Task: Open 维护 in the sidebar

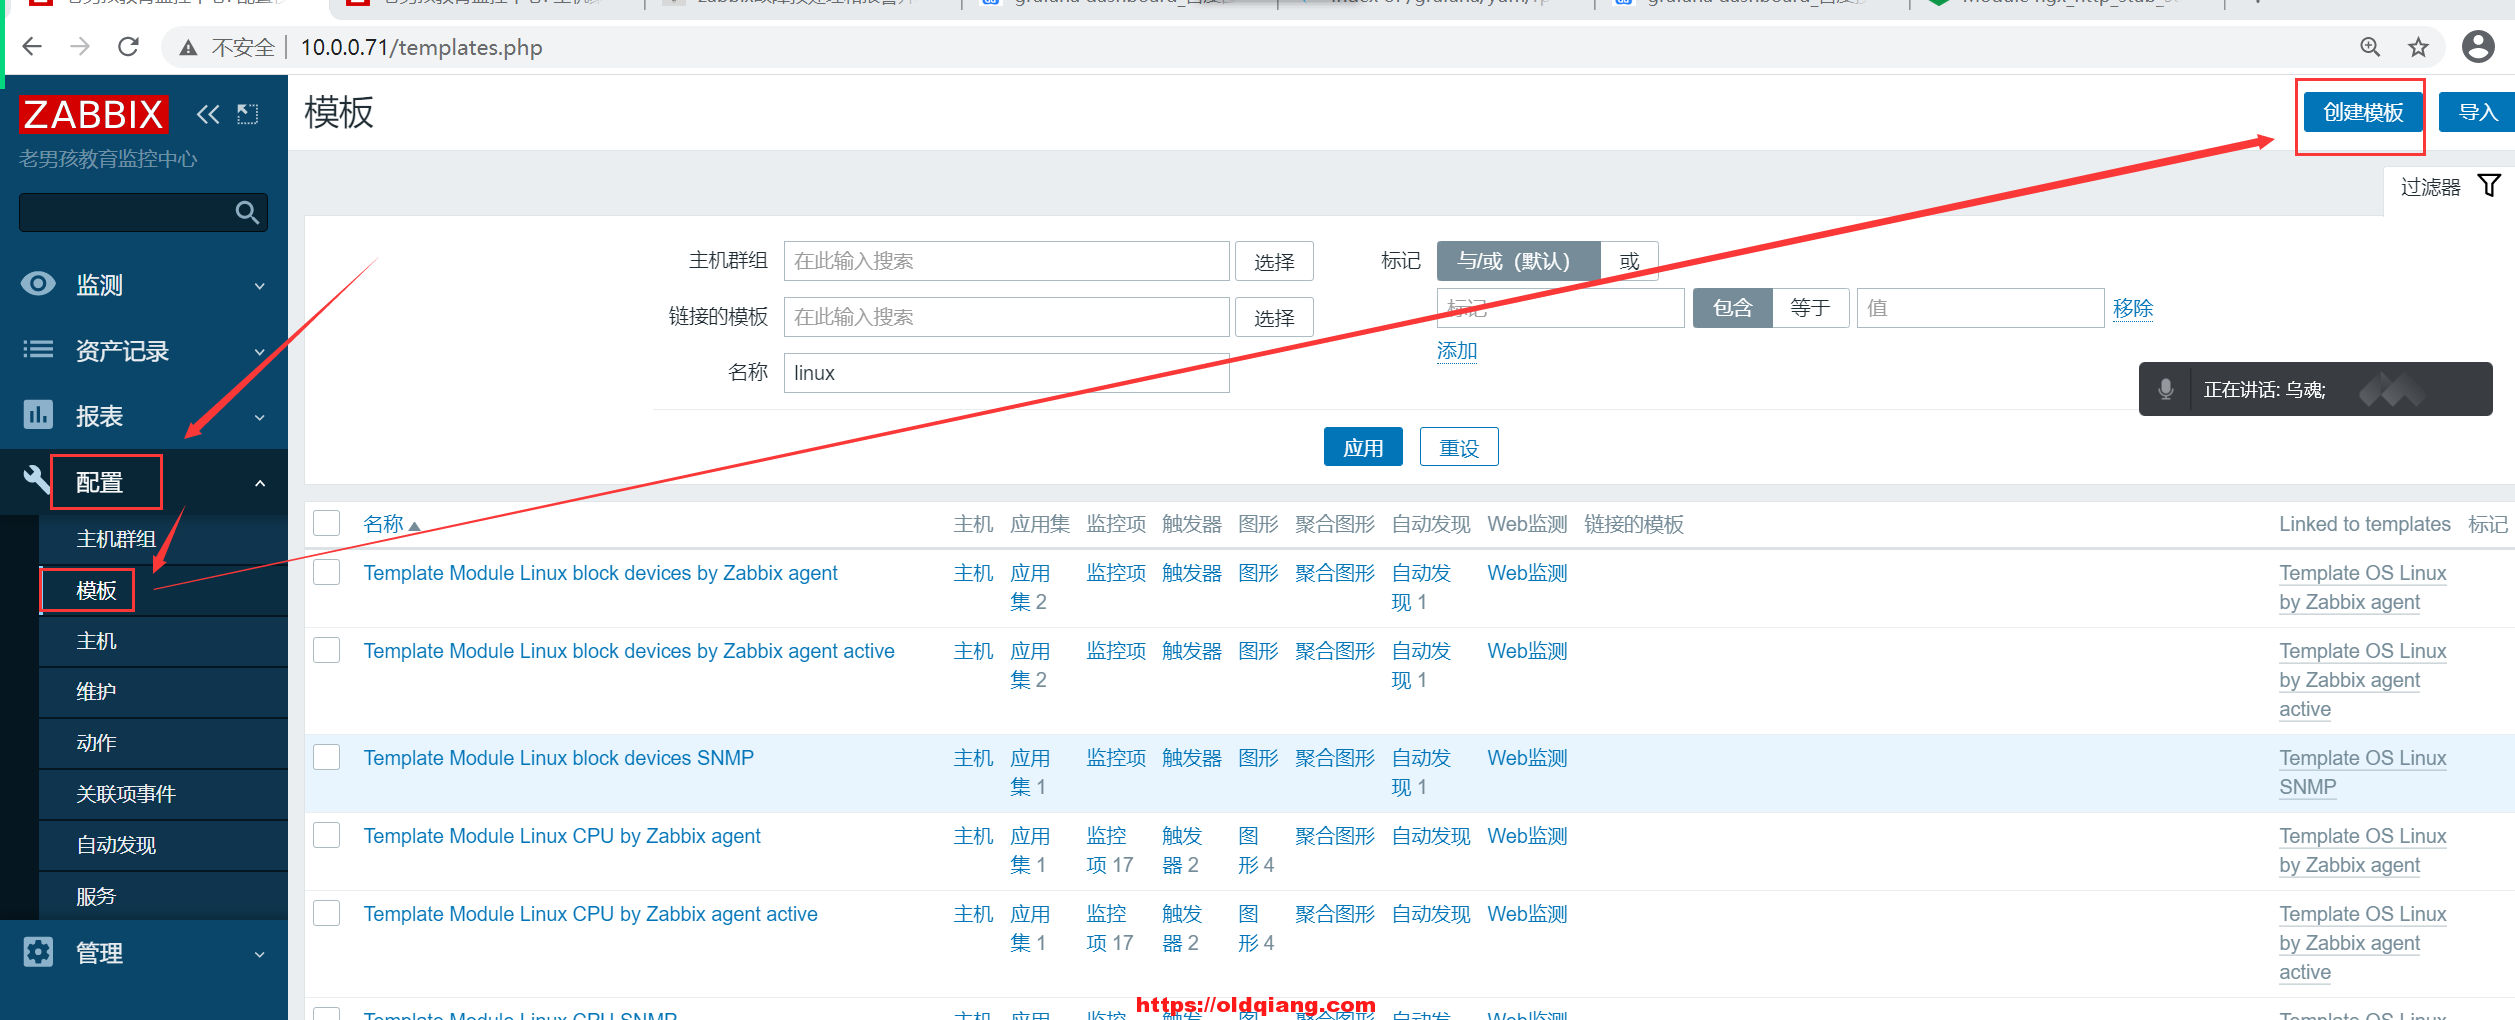Action: tap(96, 692)
